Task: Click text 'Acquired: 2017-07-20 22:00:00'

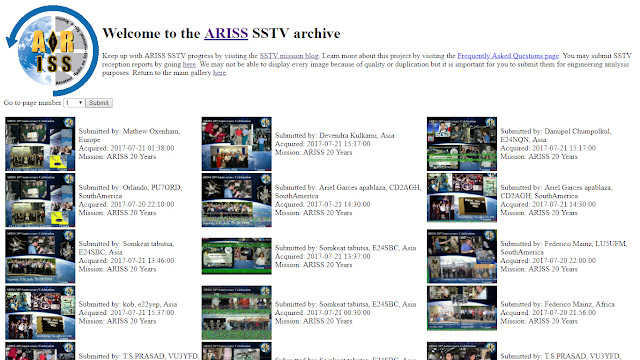Action: coord(548,261)
